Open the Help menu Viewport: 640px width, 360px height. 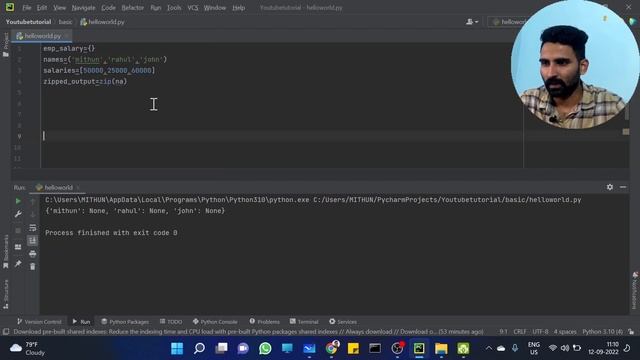tap(238, 8)
